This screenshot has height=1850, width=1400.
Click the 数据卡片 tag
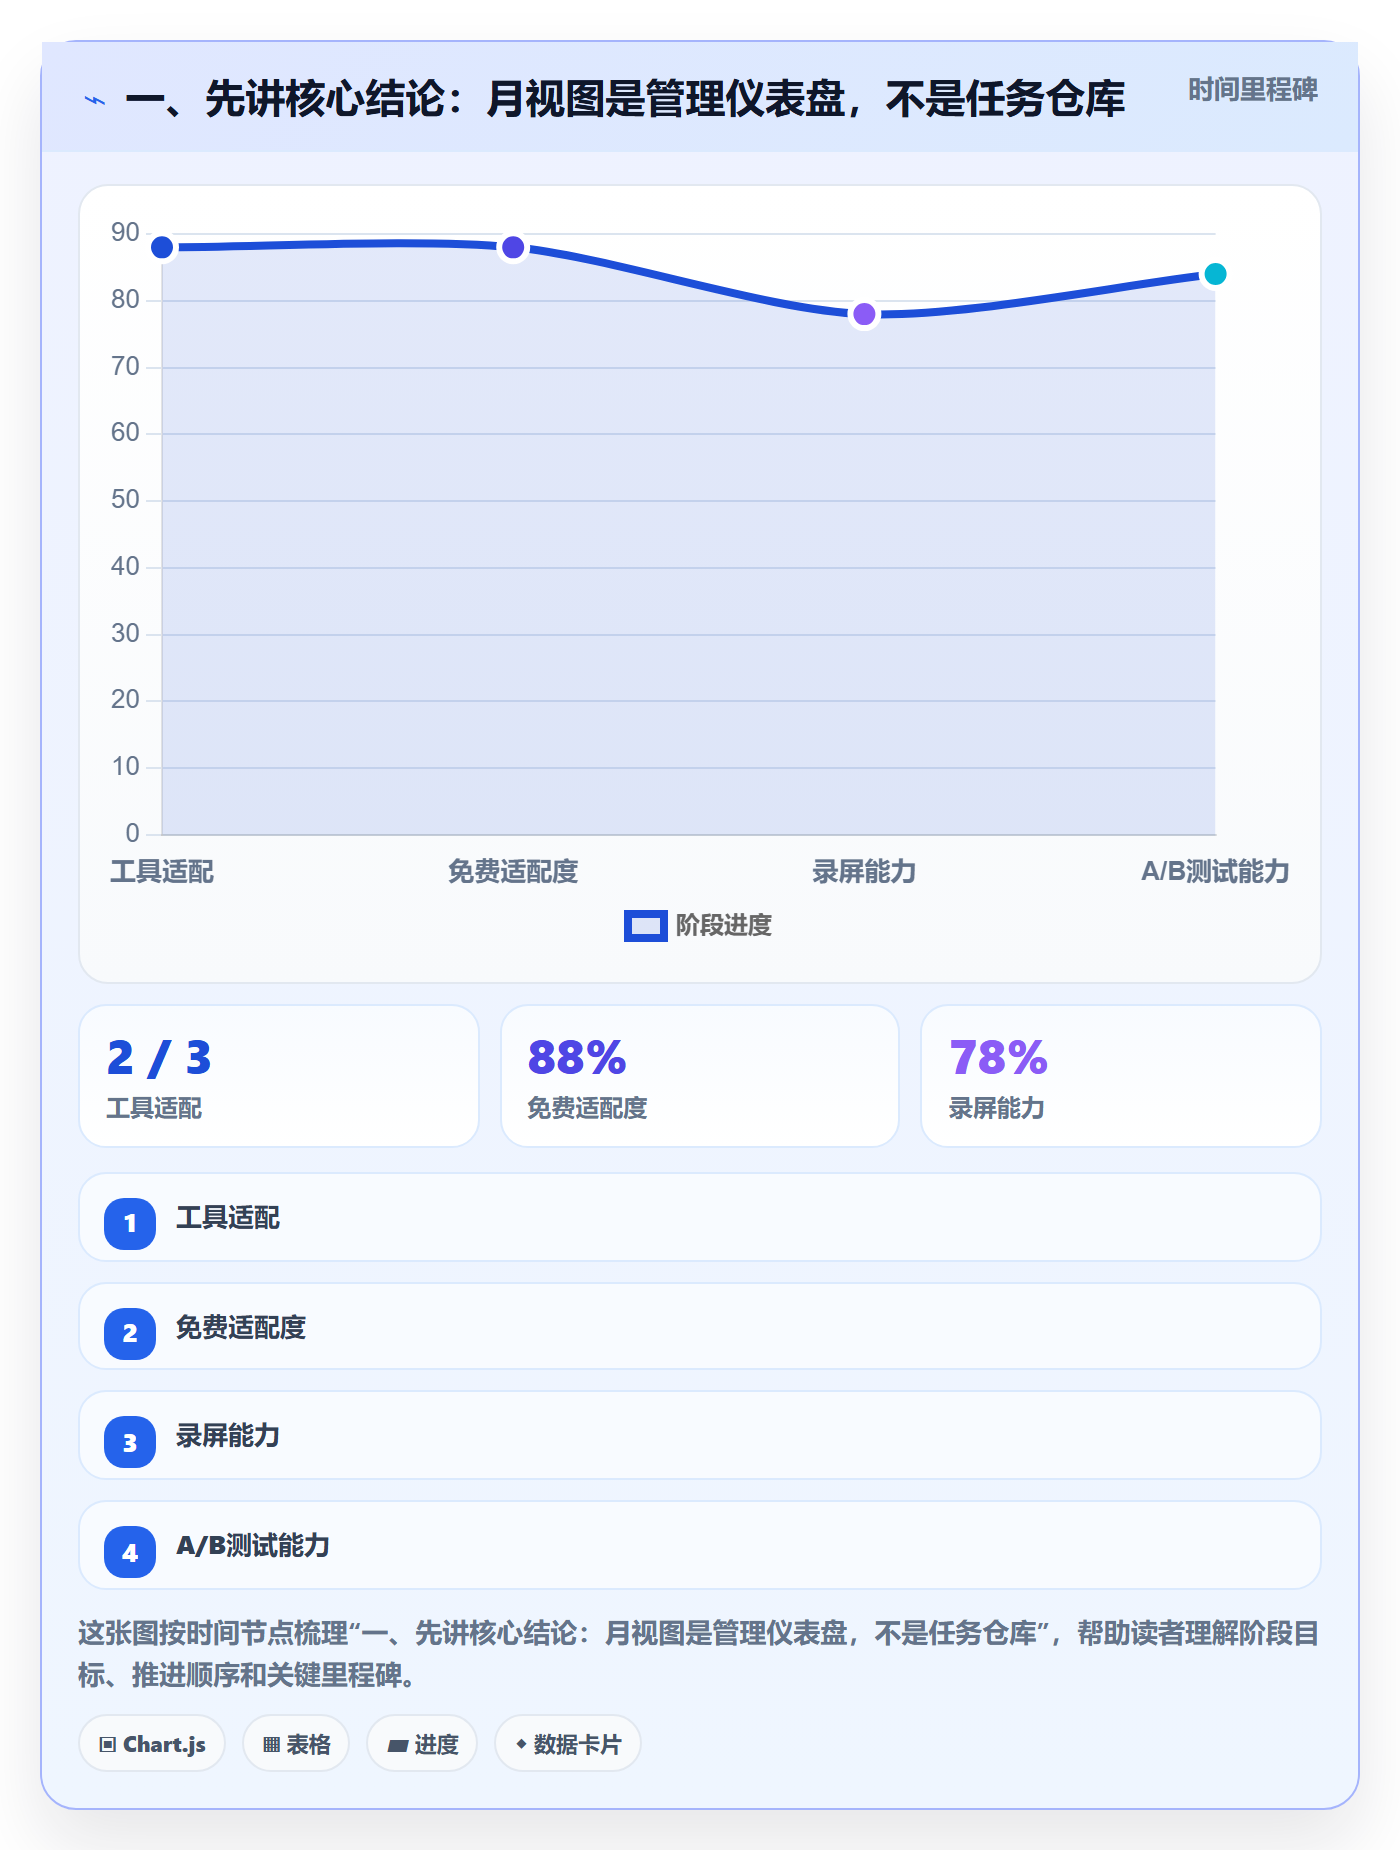coord(568,1744)
